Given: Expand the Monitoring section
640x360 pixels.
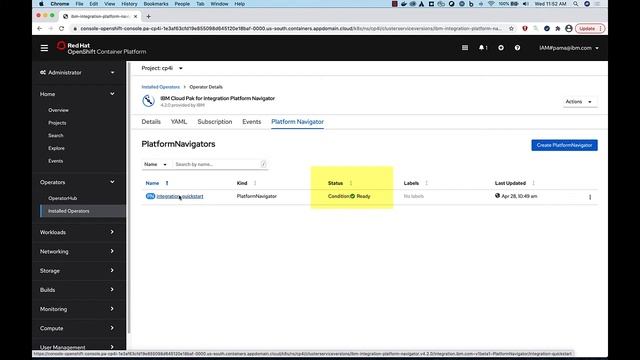Looking at the screenshot, I should coord(77,309).
